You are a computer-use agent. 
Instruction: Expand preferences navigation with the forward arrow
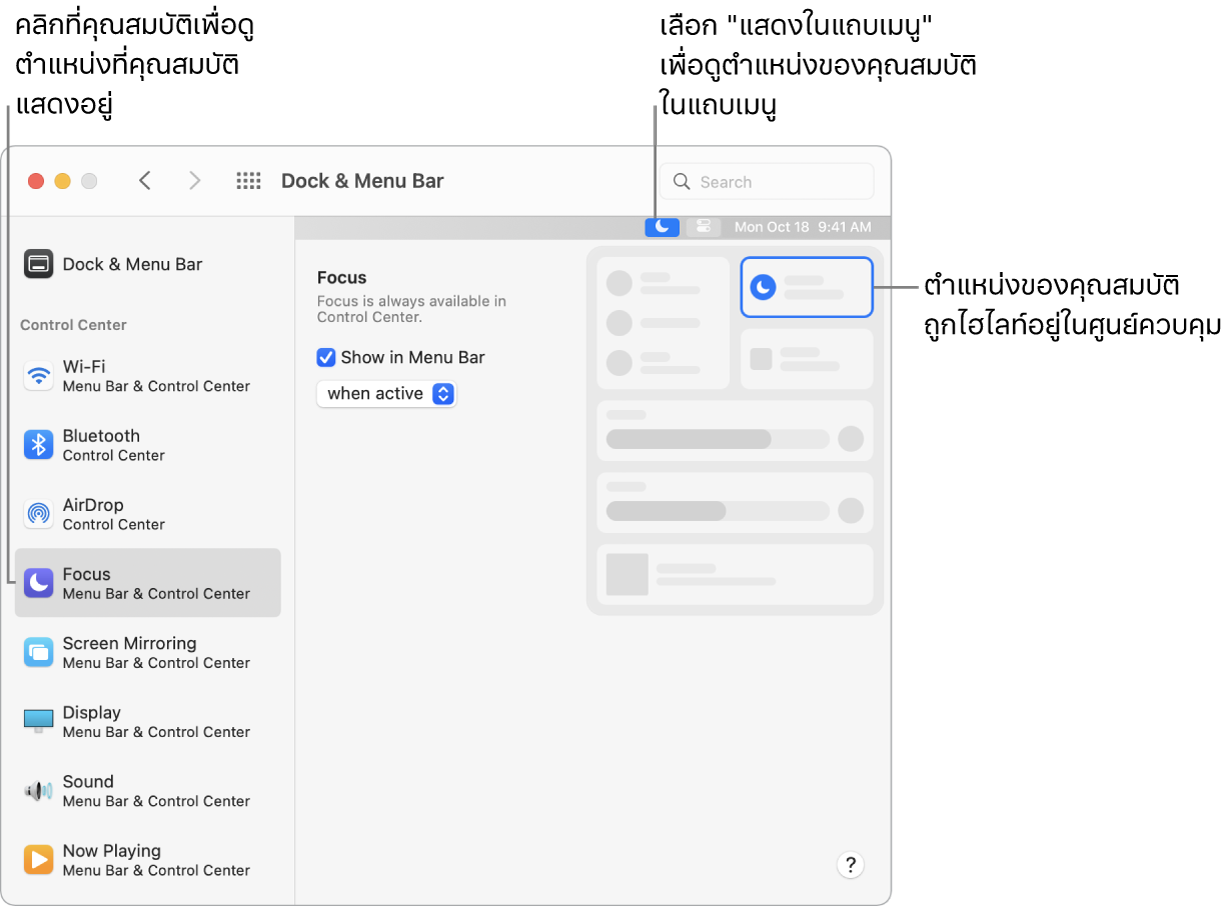pos(195,181)
